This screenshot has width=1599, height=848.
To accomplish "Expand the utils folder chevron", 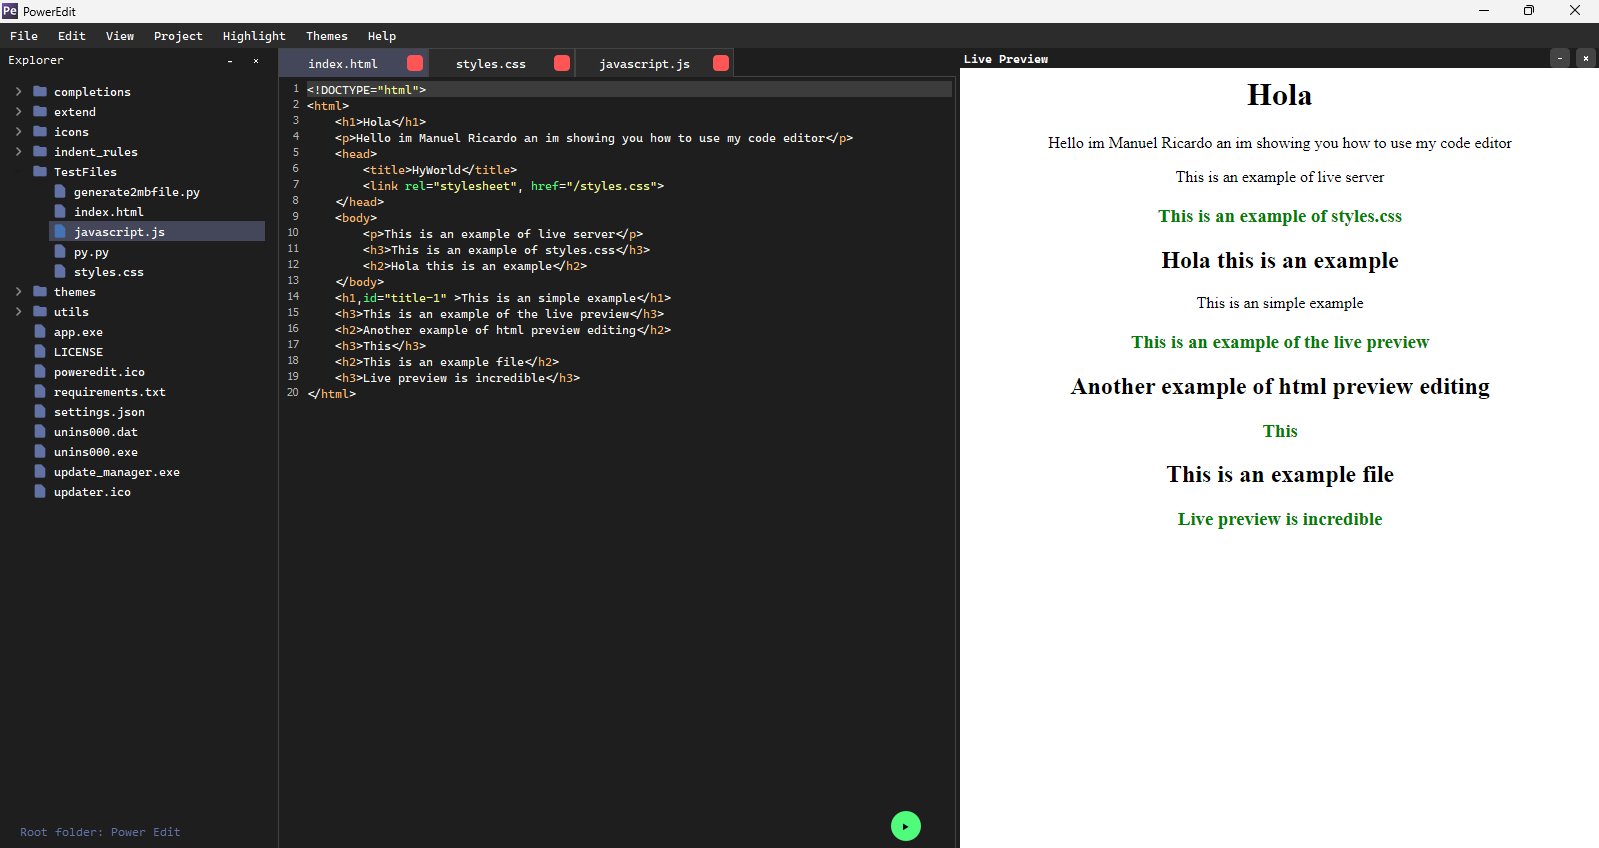I will (x=18, y=311).
